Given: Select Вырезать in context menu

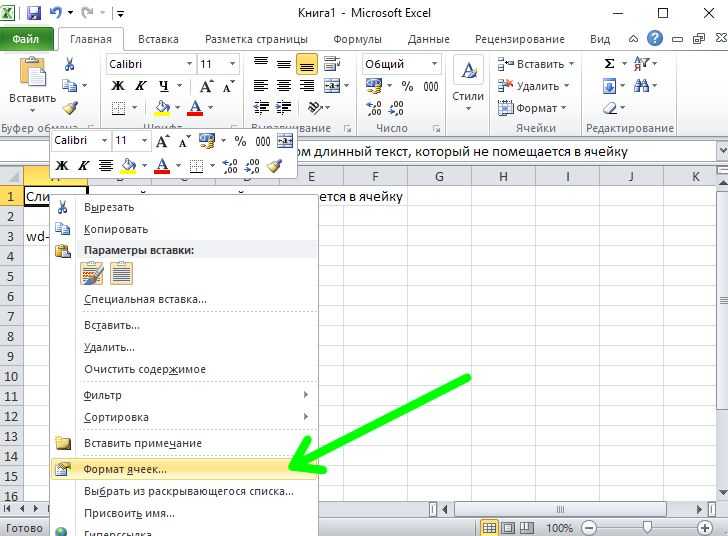Looking at the screenshot, I should coord(184,207).
